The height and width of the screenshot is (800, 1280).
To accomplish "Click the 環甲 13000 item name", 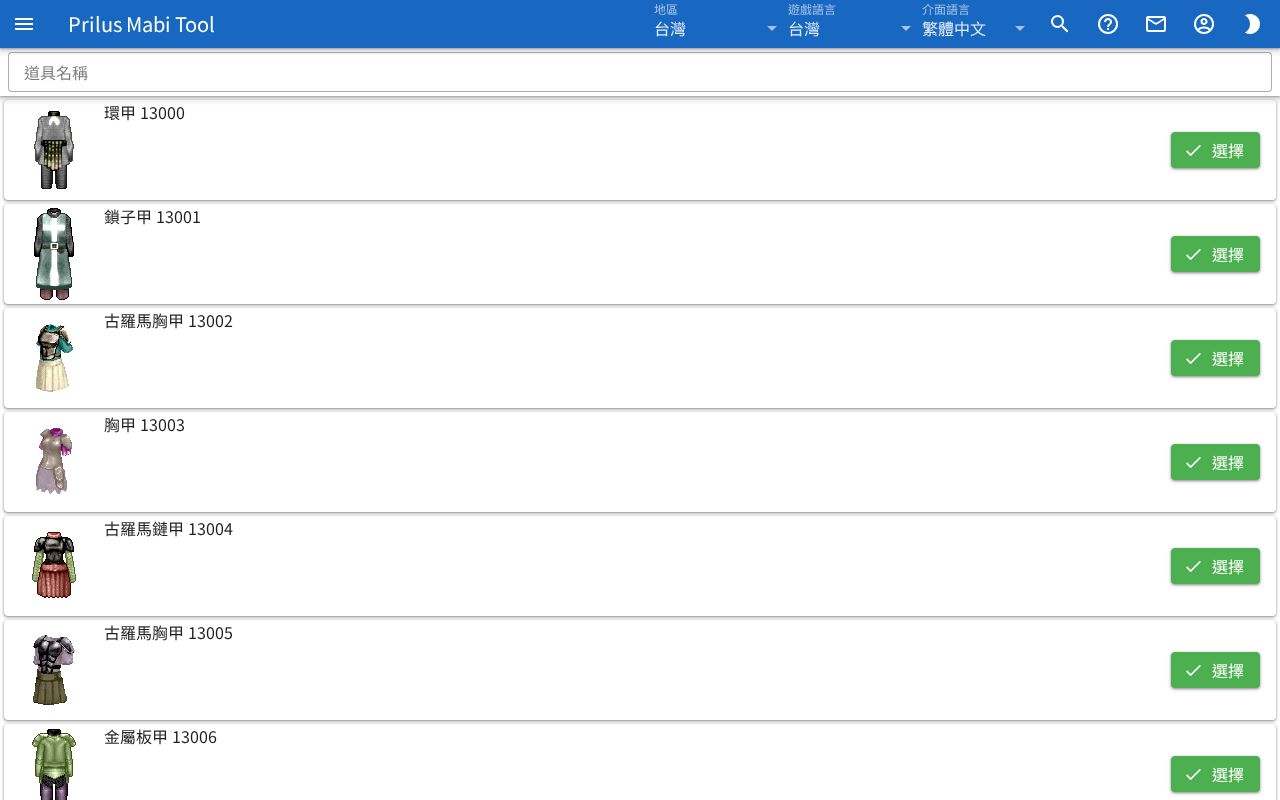I will pos(145,113).
